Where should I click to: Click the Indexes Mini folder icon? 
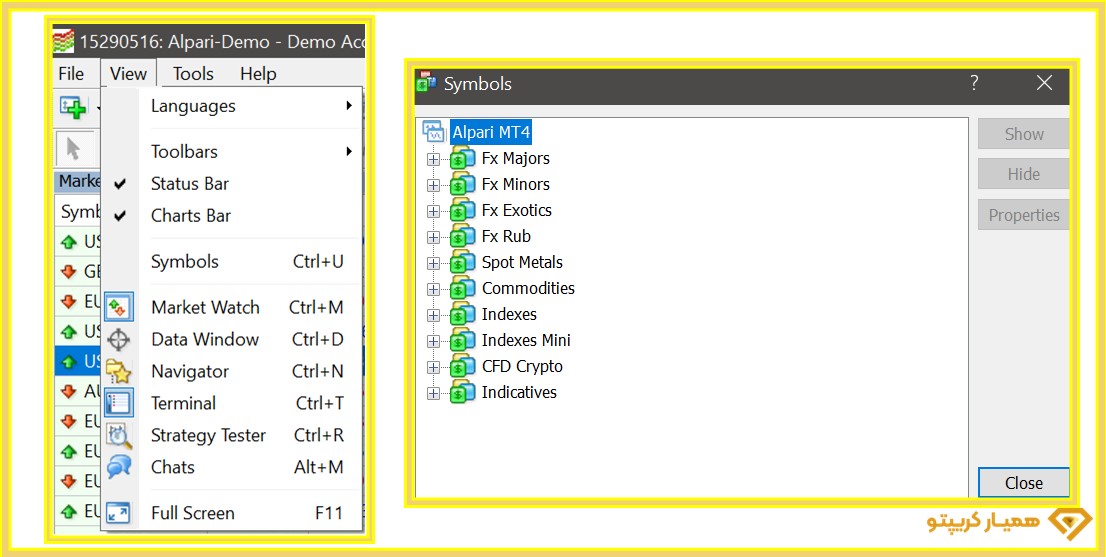[x=463, y=341]
